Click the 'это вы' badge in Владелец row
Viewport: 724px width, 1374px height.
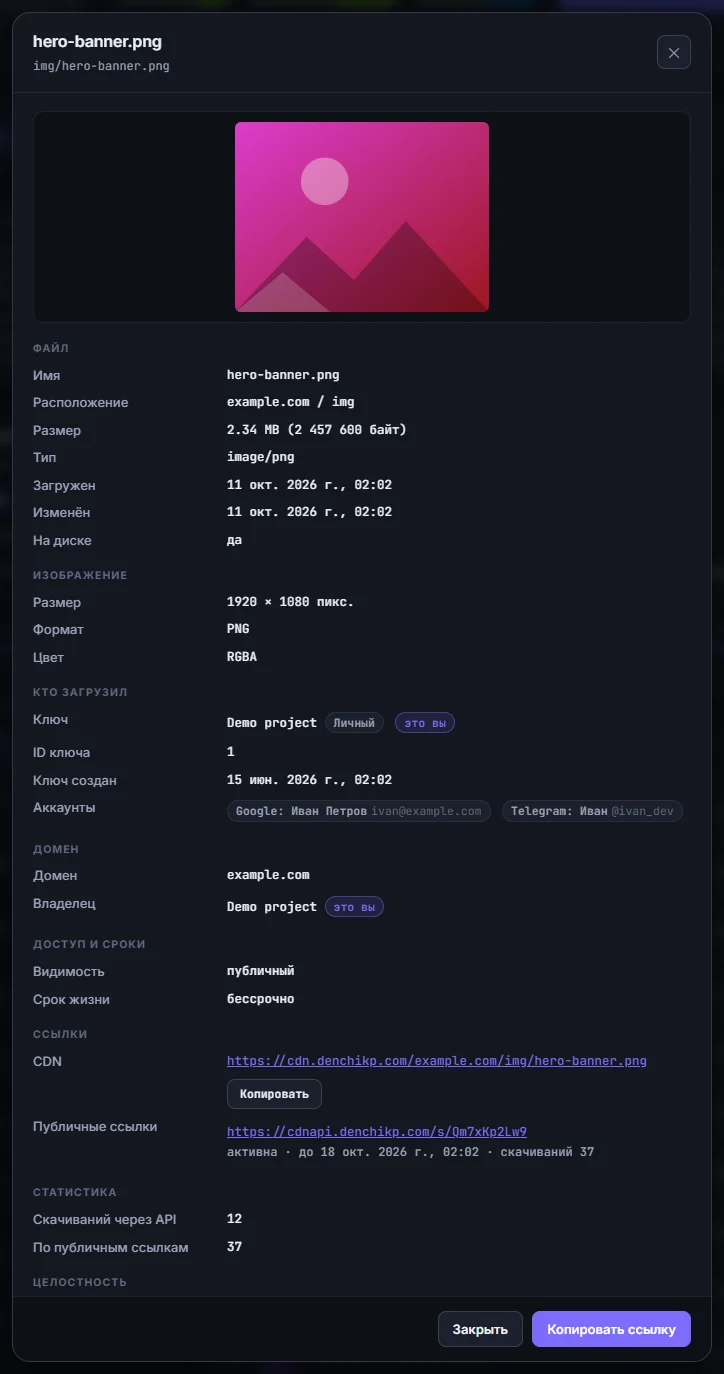click(354, 907)
